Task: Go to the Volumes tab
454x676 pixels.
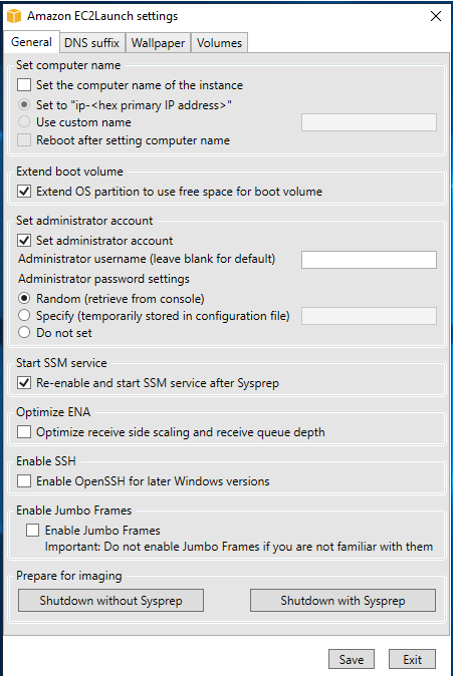Action: click(x=219, y=43)
